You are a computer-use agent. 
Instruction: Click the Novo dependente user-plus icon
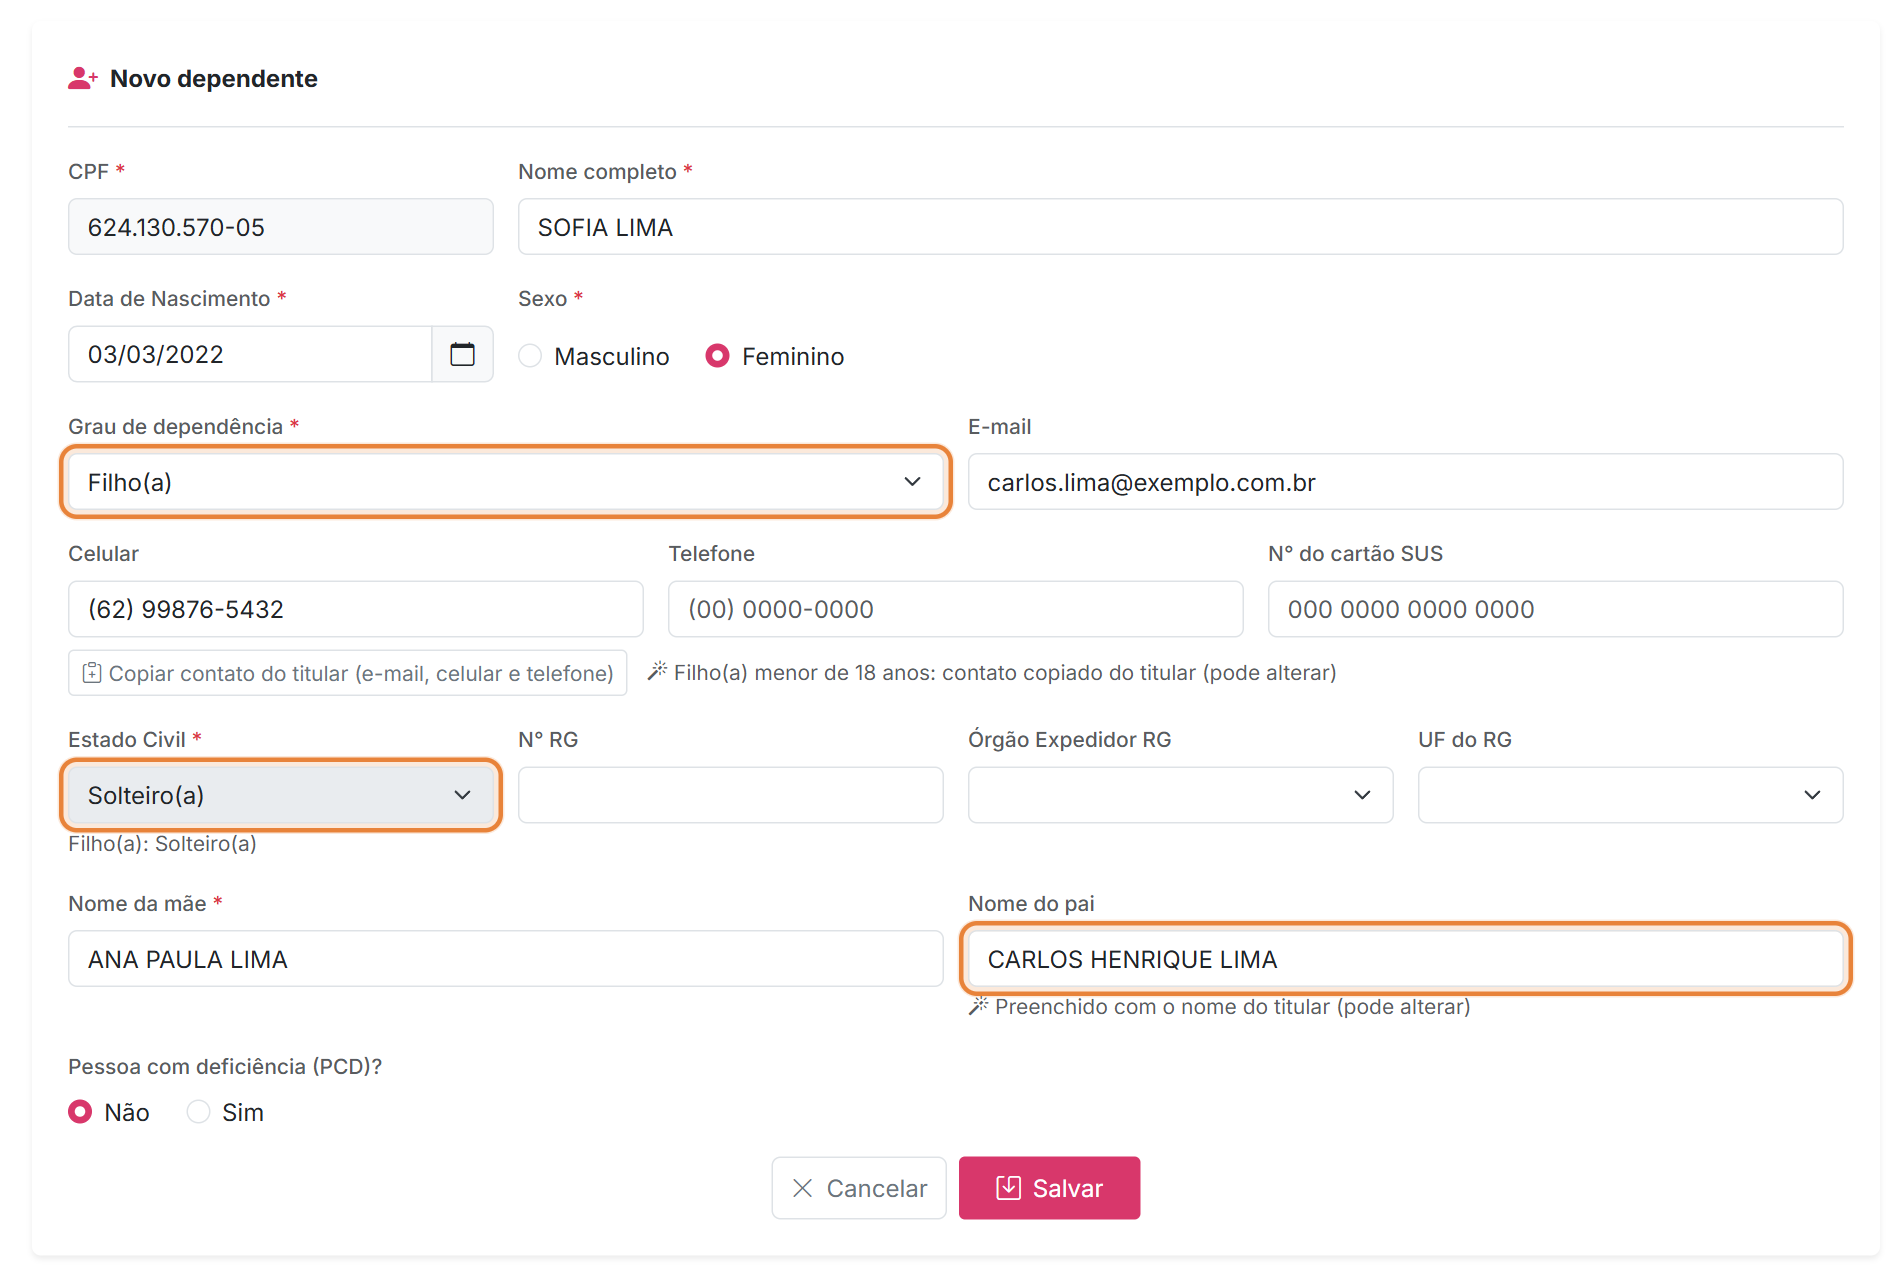point(82,78)
